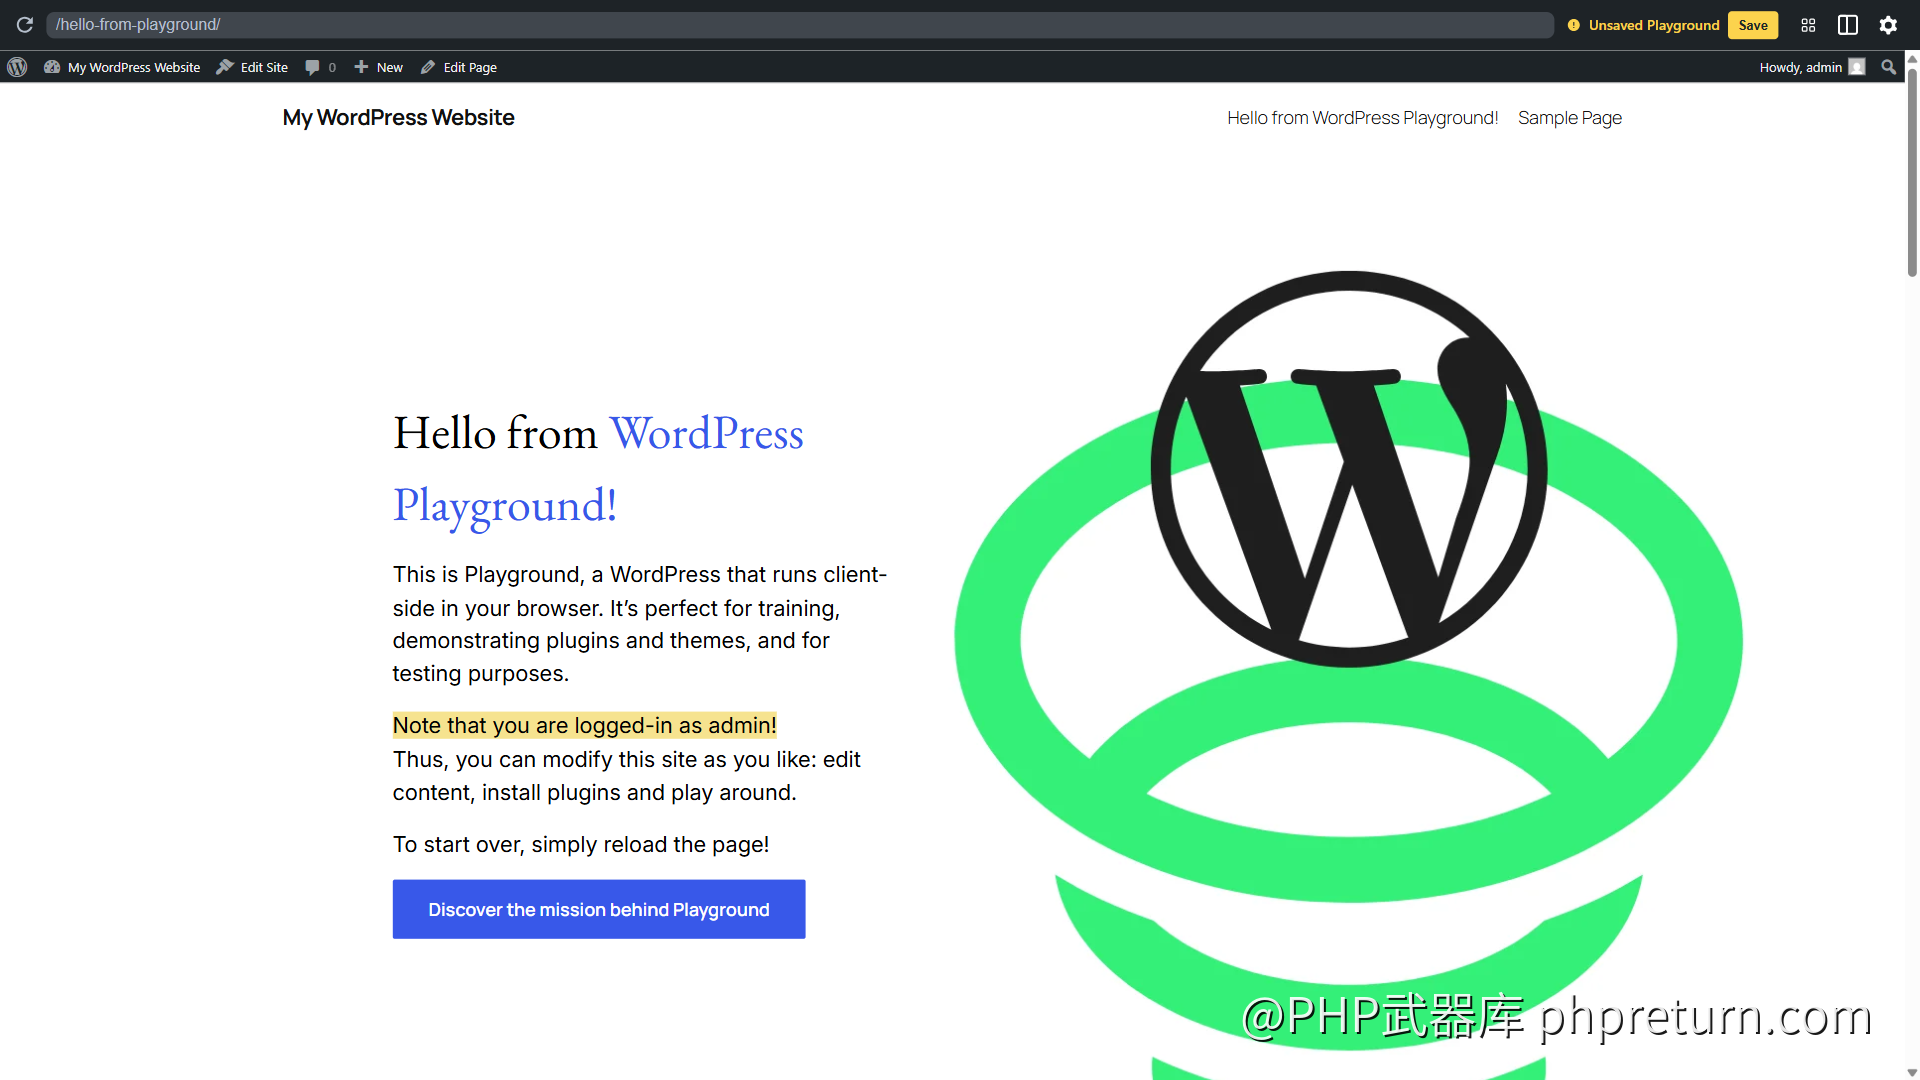
Task: Click the admin avatar icon
Action: tap(1857, 67)
